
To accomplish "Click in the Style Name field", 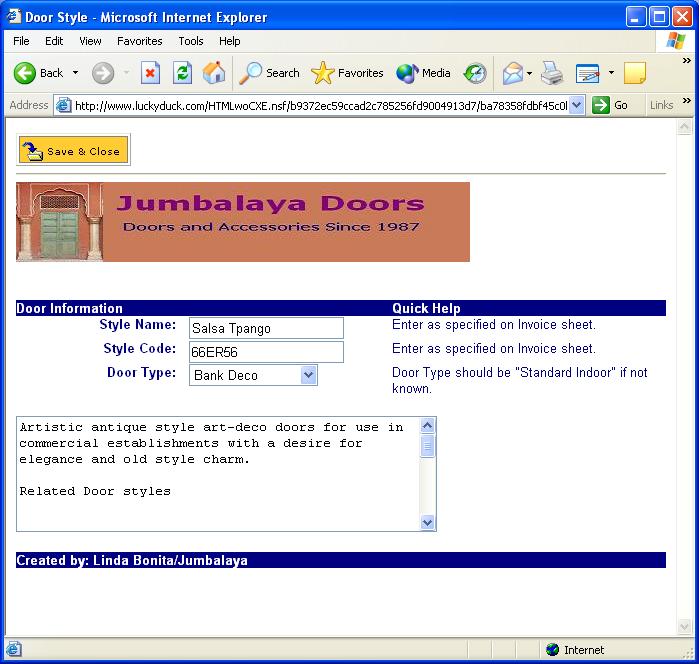I will click(266, 328).
